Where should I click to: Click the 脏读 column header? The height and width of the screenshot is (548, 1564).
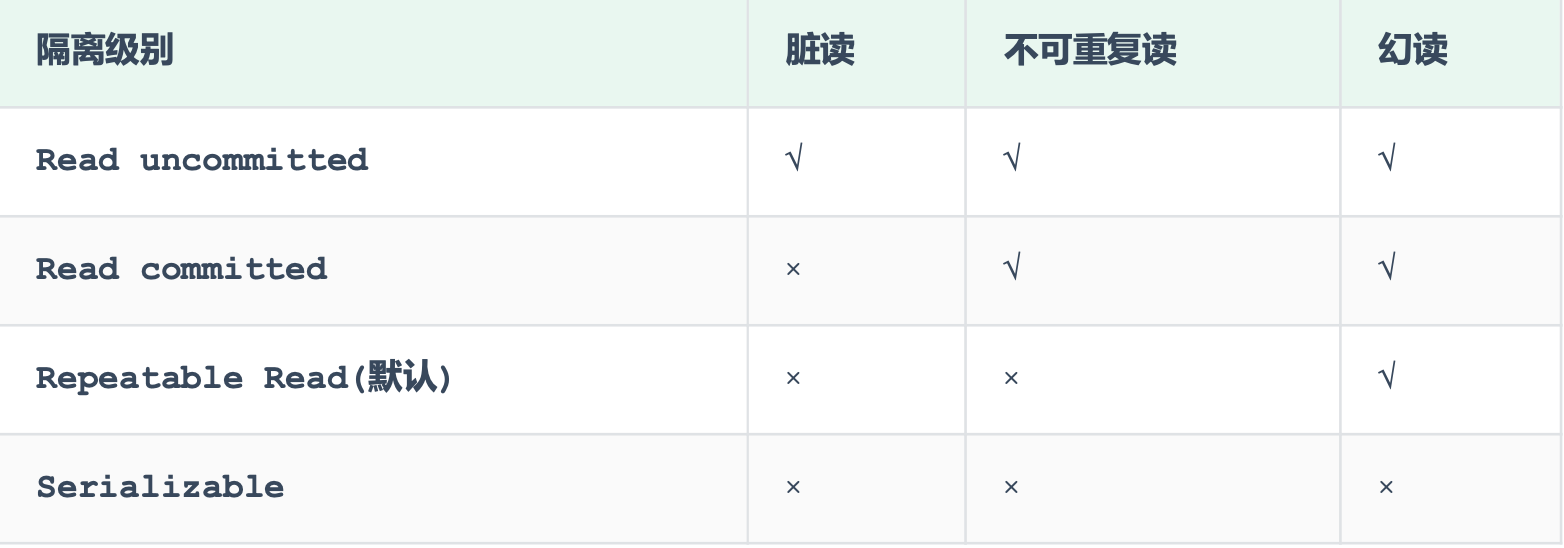pos(820,51)
